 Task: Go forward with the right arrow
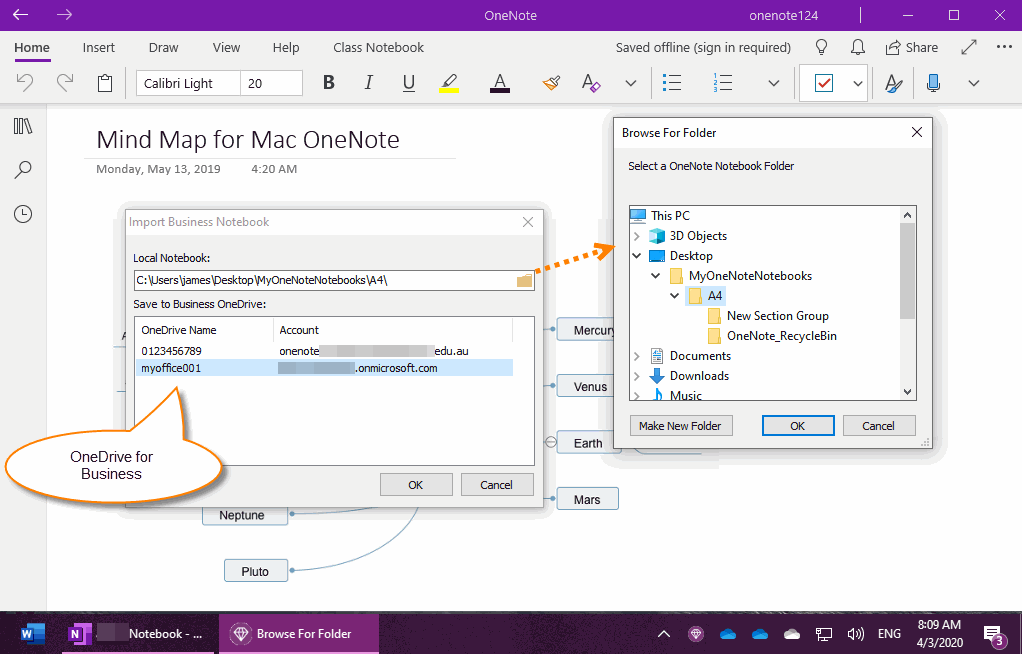click(x=64, y=14)
